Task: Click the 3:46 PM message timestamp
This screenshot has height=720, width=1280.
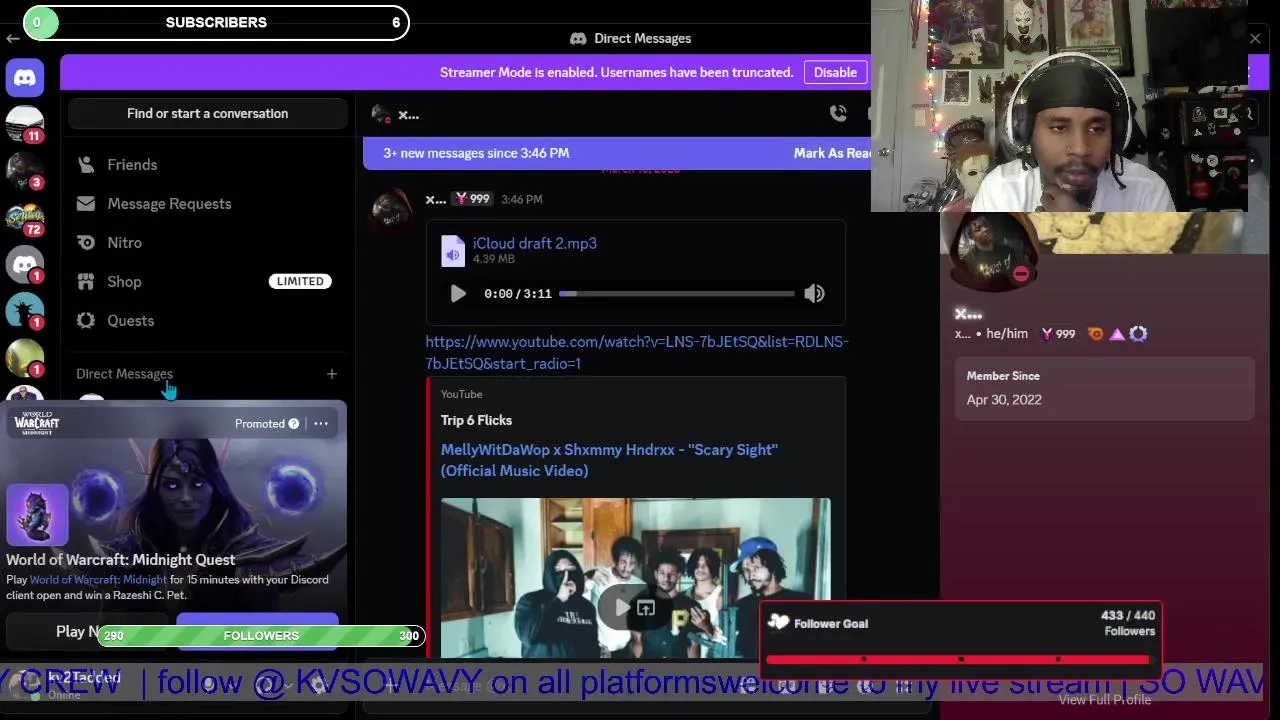Action: coord(521,200)
